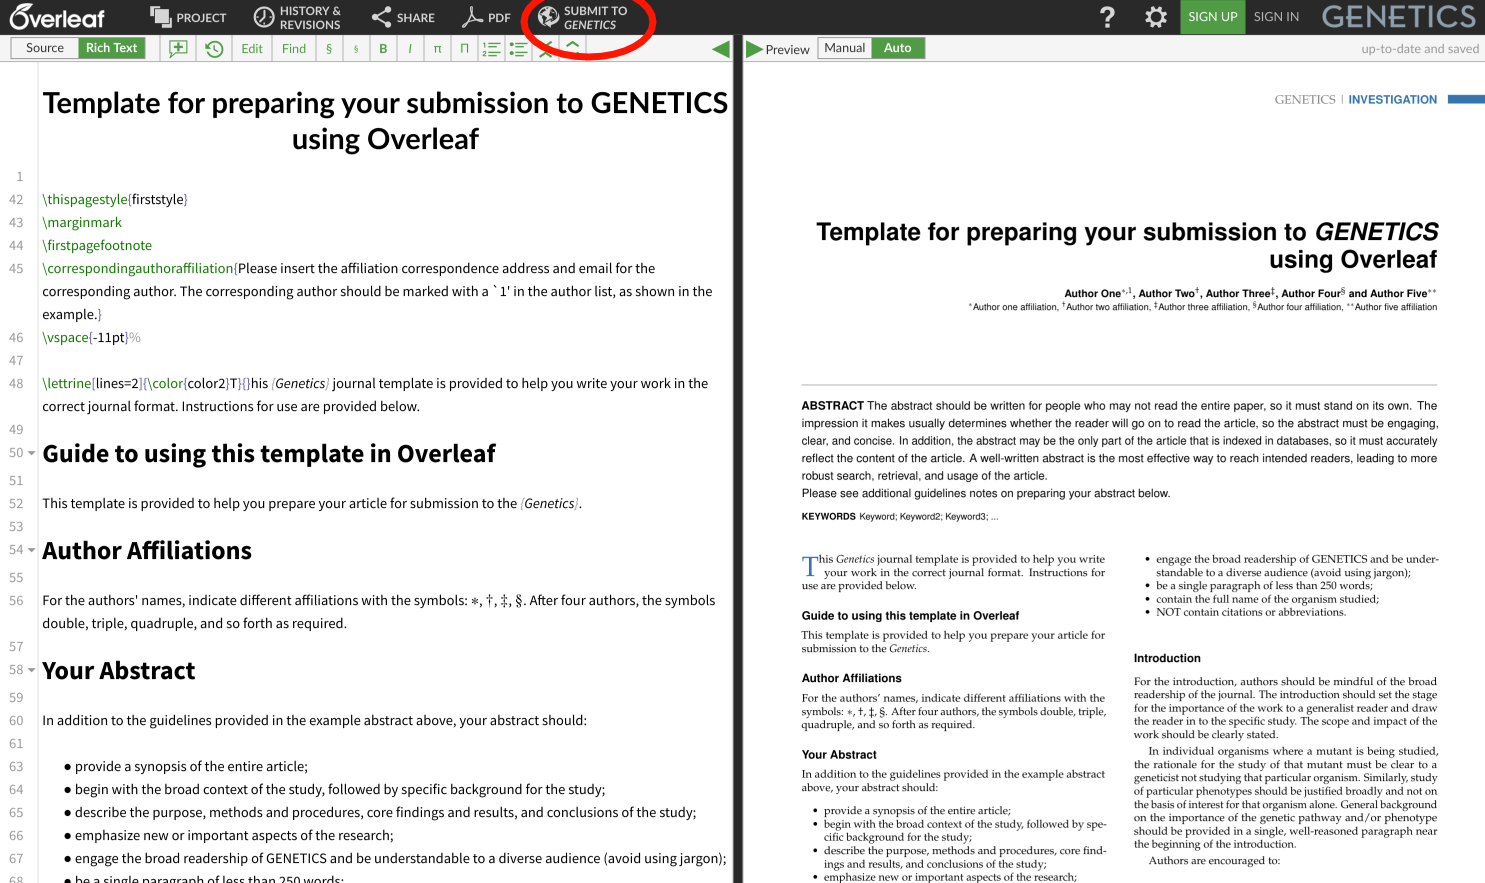The height and width of the screenshot is (883, 1485).
Task: Insert a bulleted list
Action: tap(518, 48)
